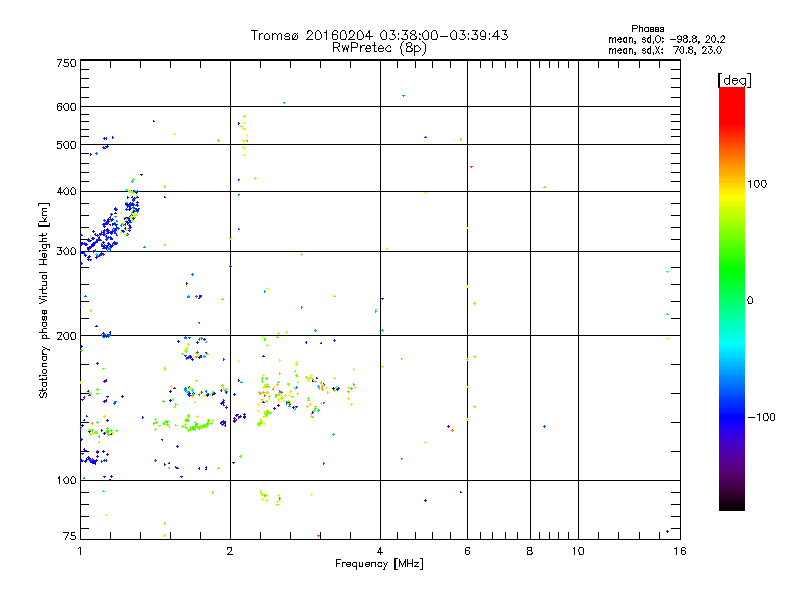
Task: Click the Phases mean, sd,O statistics line
Action: 666,39
